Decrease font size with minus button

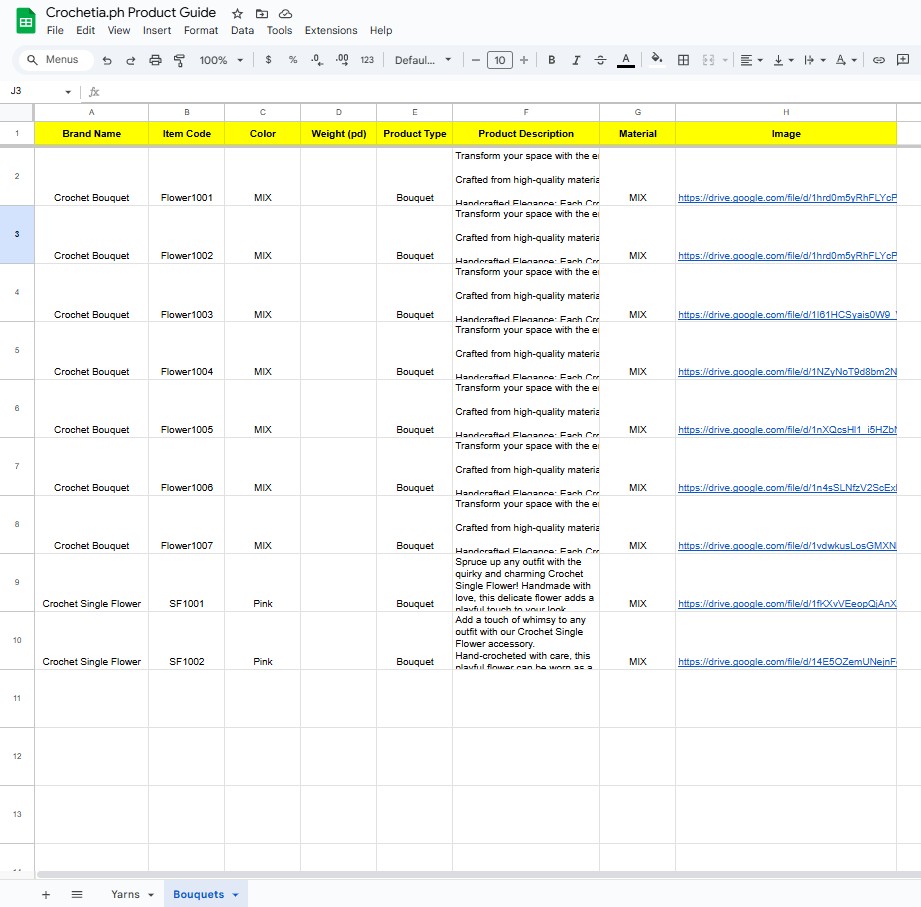[476, 60]
